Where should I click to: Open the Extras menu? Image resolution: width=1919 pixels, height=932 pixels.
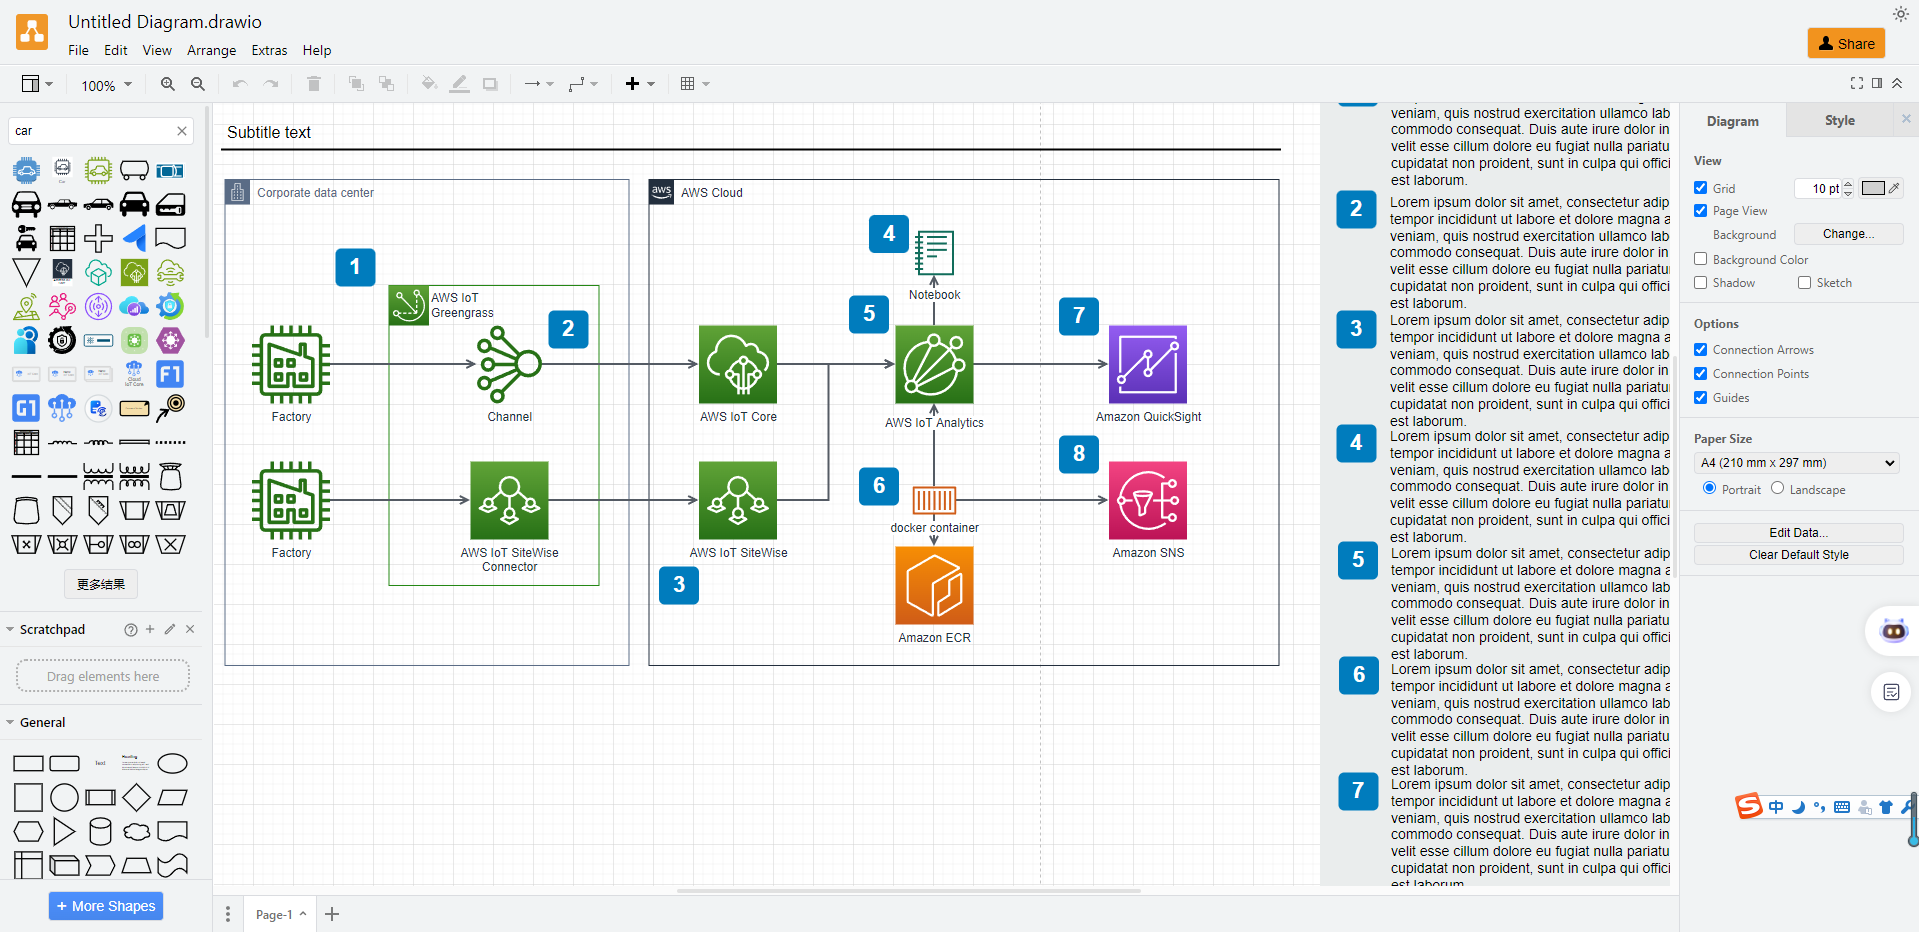tap(269, 50)
